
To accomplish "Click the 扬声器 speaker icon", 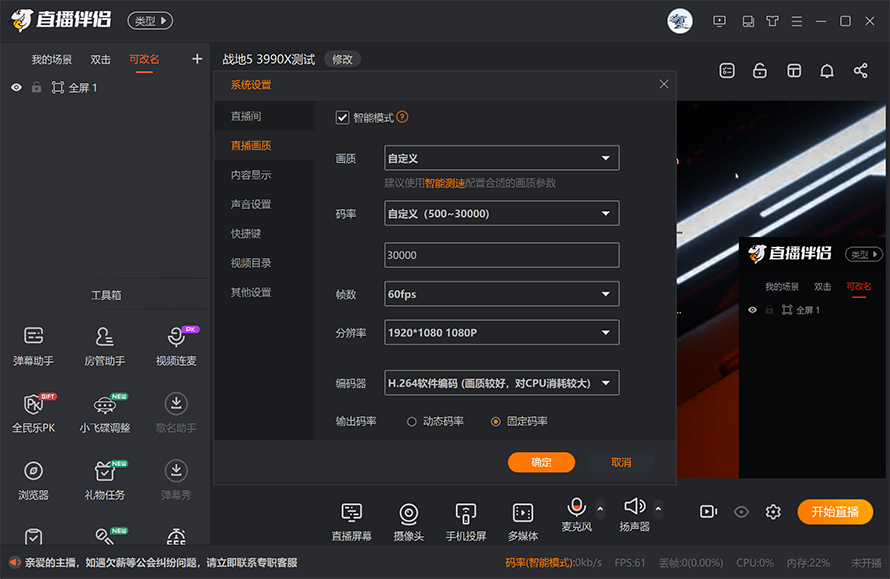I will point(635,506).
